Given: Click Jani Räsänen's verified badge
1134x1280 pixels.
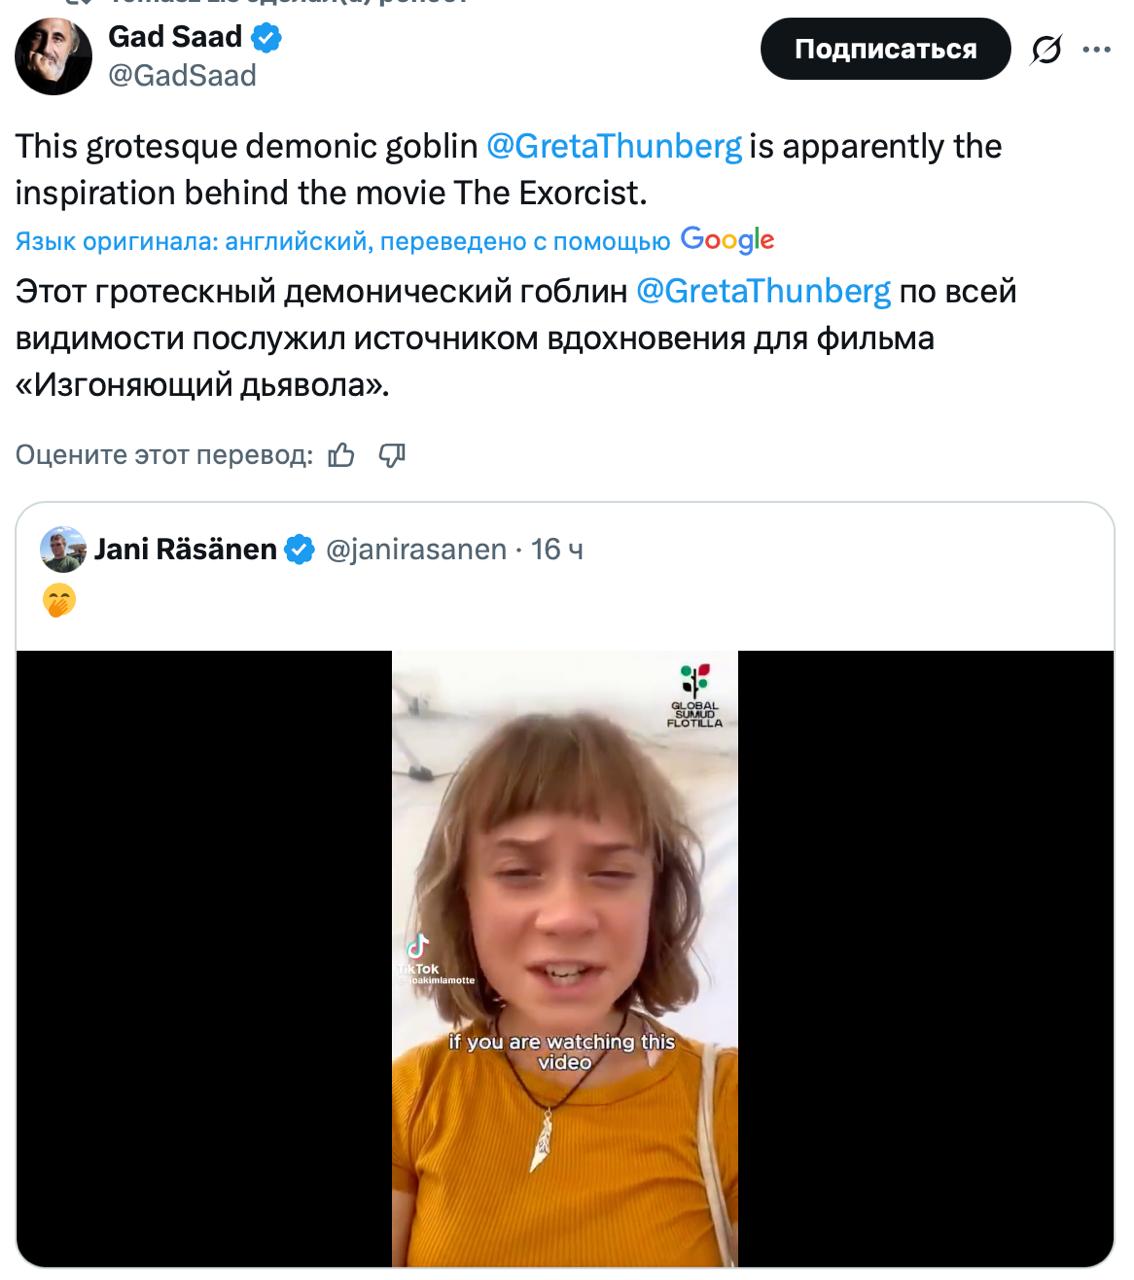Looking at the screenshot, I should [x=300, y=549].
